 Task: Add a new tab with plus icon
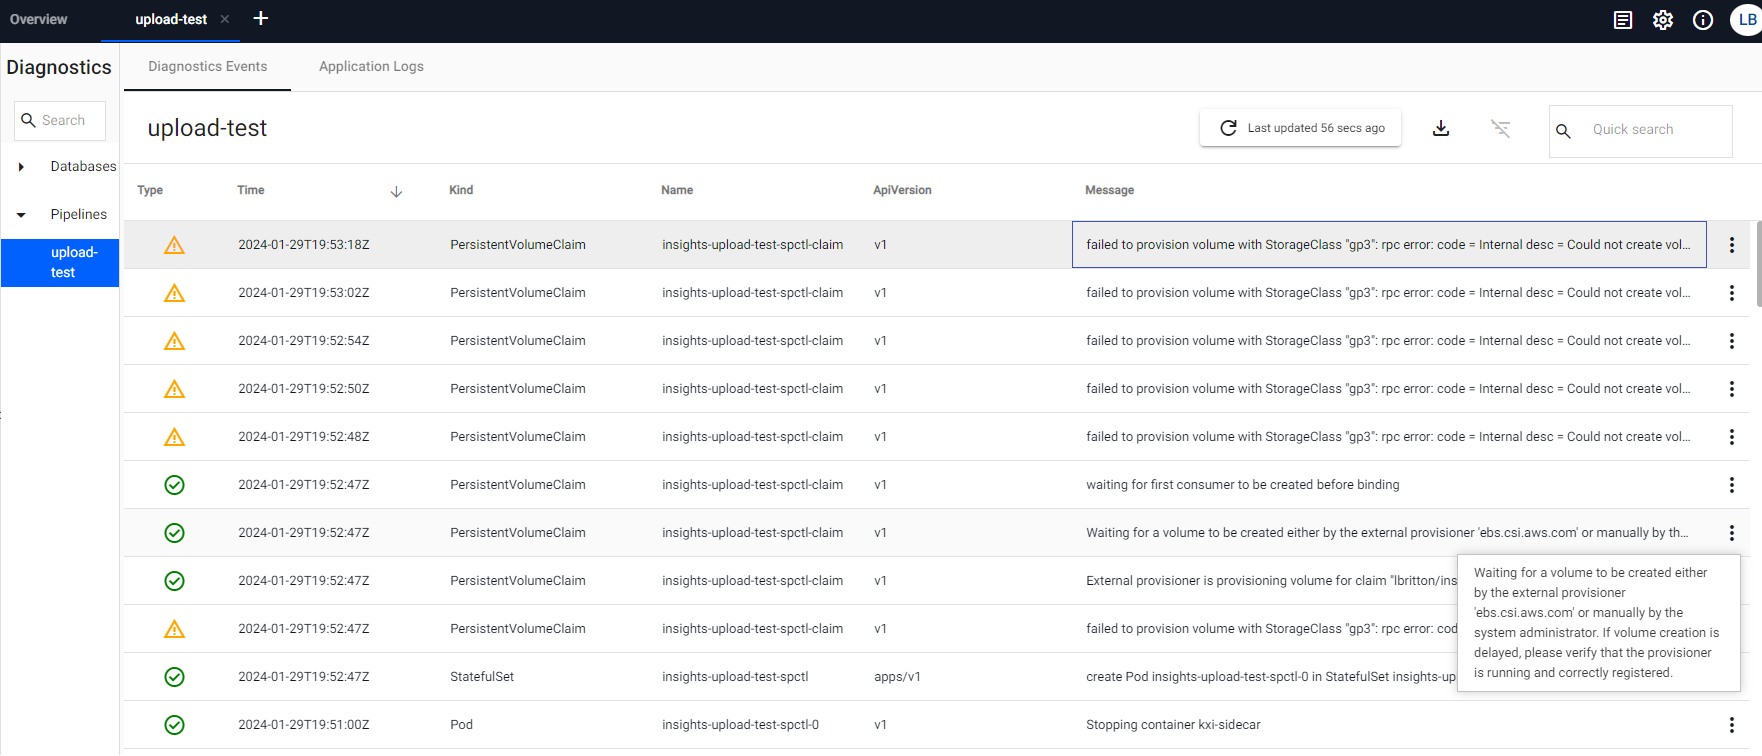click(x=261, y=19)
